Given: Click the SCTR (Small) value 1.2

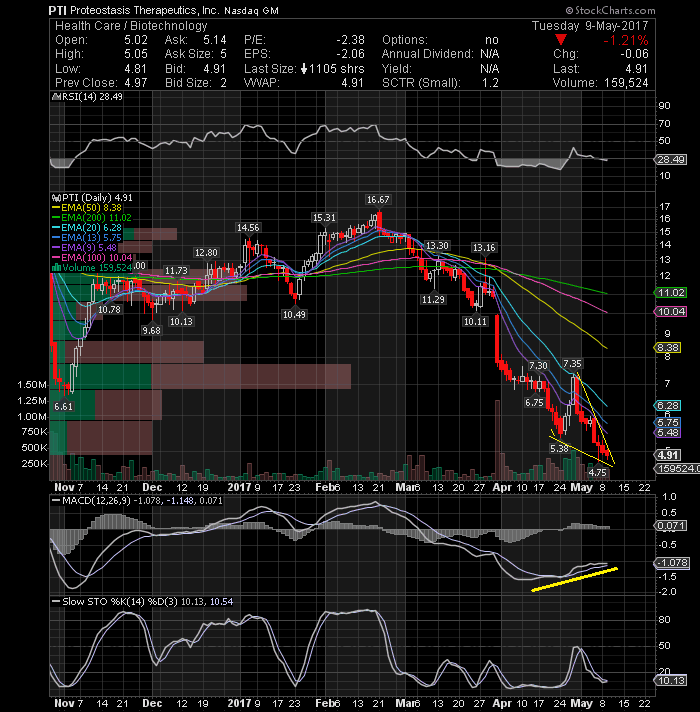Looking at the screenshot, I should point(490,83).
